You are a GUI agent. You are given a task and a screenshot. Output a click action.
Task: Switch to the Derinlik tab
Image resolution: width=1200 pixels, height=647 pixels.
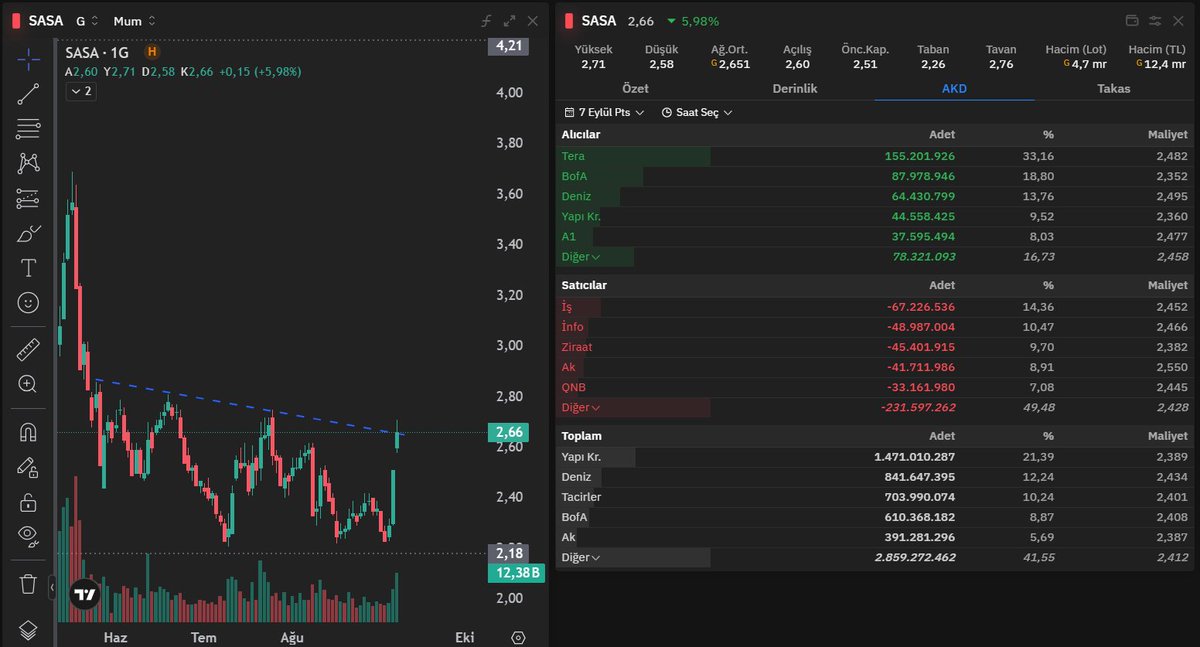pyautogui.click(x=795, y=89)
